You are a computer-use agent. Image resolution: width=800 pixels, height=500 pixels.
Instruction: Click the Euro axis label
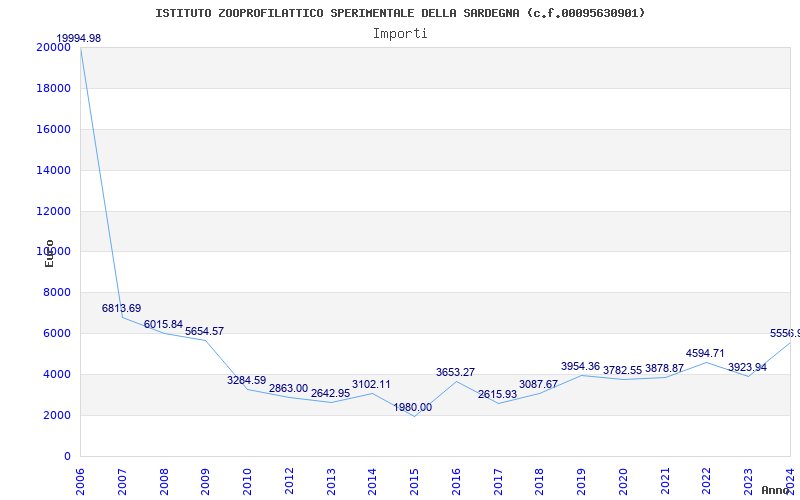tap(49, 254)
